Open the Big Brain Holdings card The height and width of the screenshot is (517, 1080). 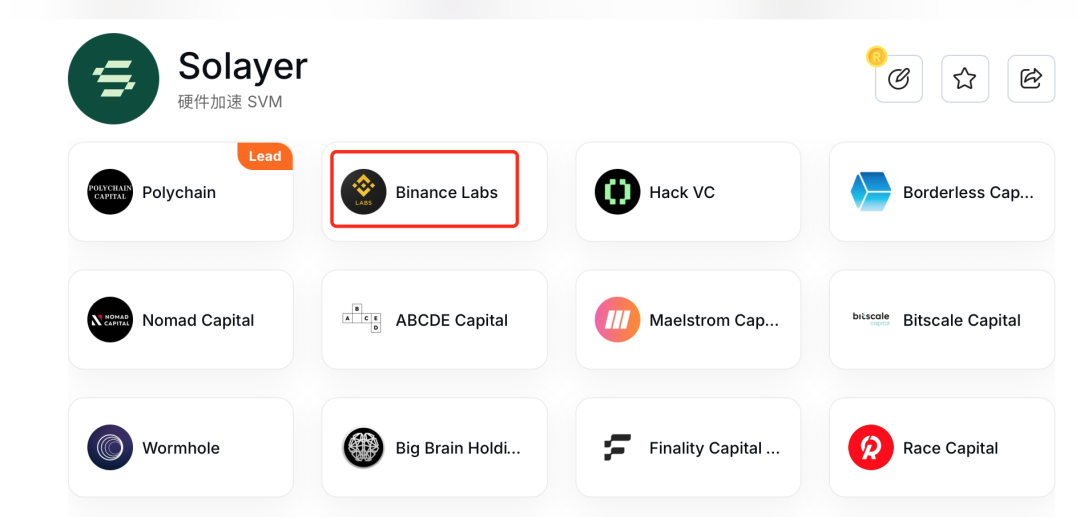point(434,448)
